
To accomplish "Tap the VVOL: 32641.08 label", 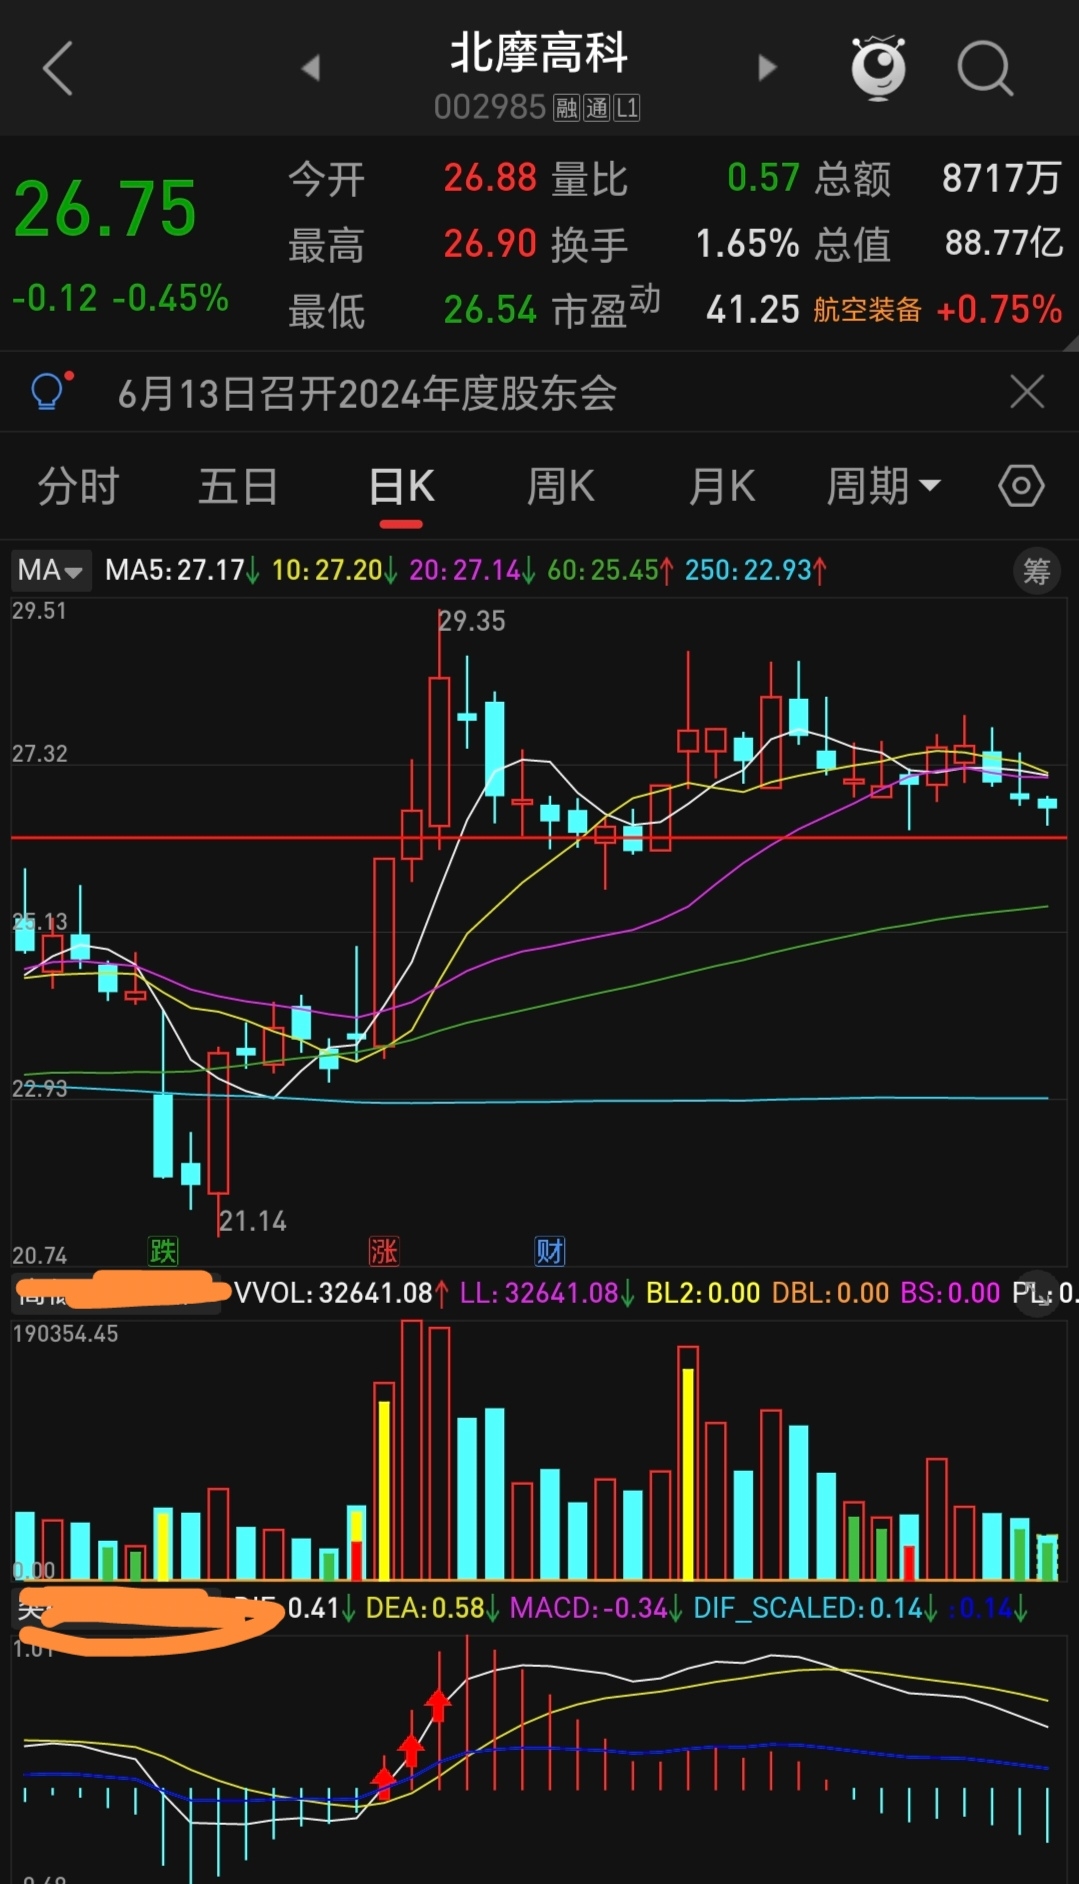I will (x=341, y=1293).
